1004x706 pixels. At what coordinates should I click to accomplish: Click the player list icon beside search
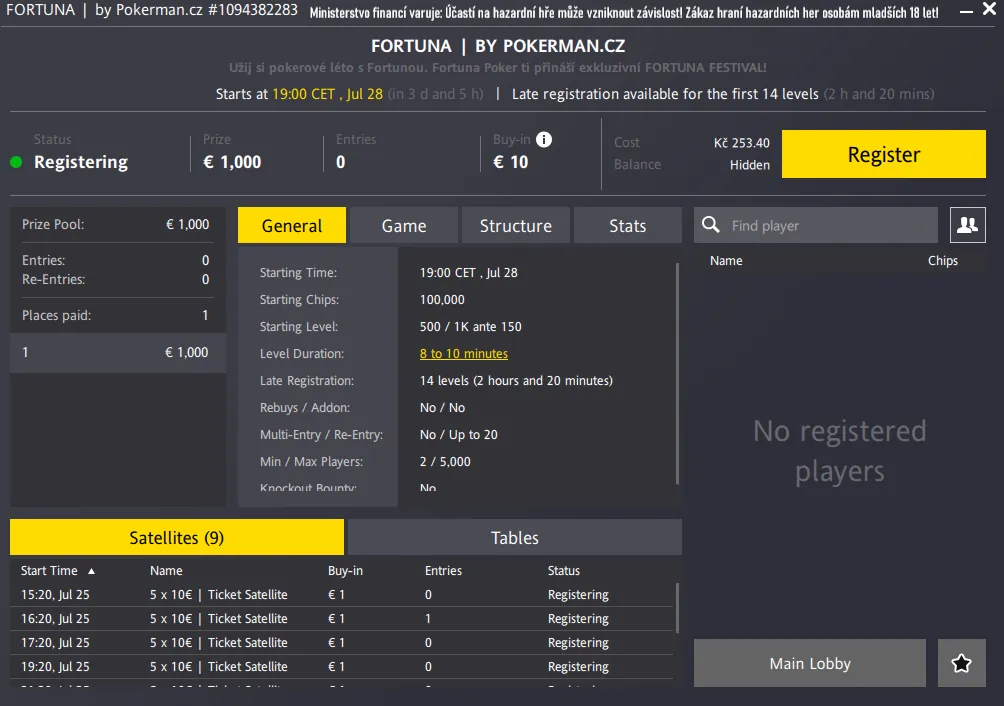click(968, 225)
